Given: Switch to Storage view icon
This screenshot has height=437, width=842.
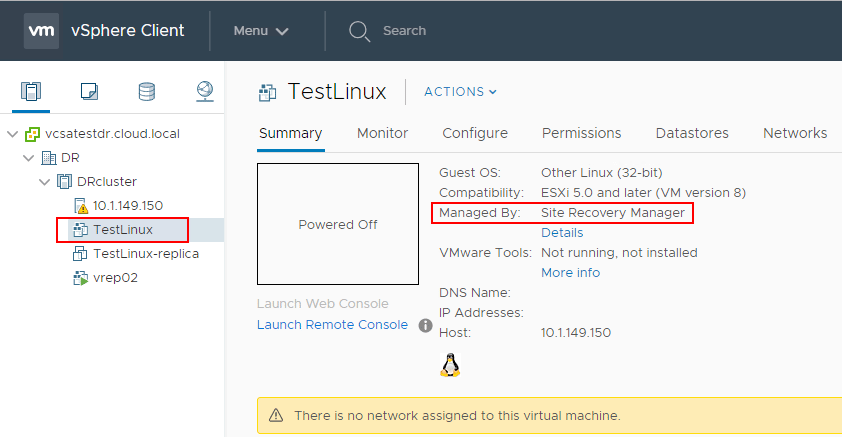Looking at the screenshot, I should (147, 91).
